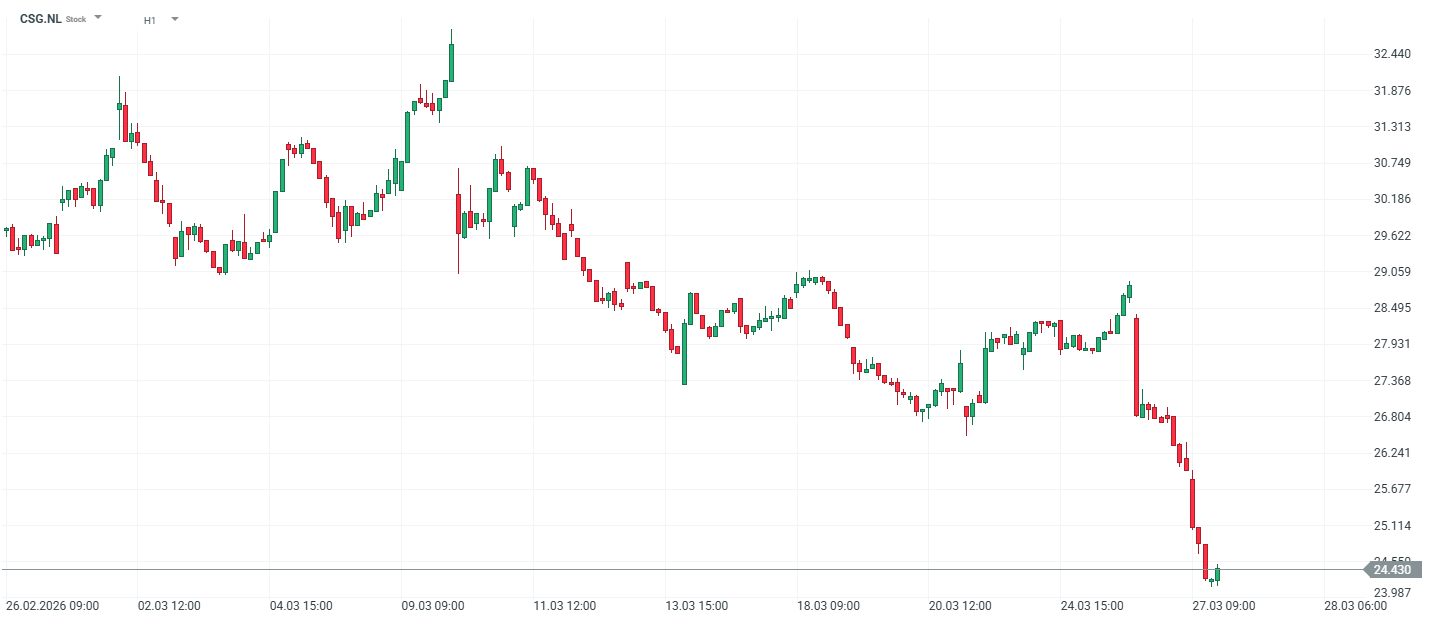Screen dimensions: 1434x623
Task: Click the 28.495 price axis label
Action: (x=1392, y=308)
